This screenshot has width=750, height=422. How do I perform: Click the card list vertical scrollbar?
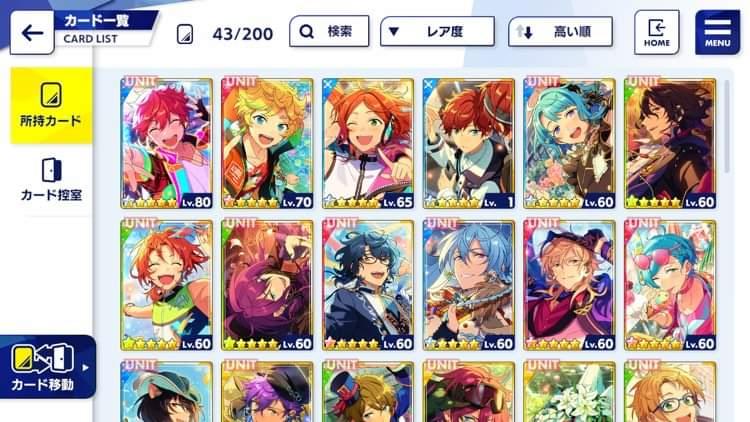pos(727,126)
